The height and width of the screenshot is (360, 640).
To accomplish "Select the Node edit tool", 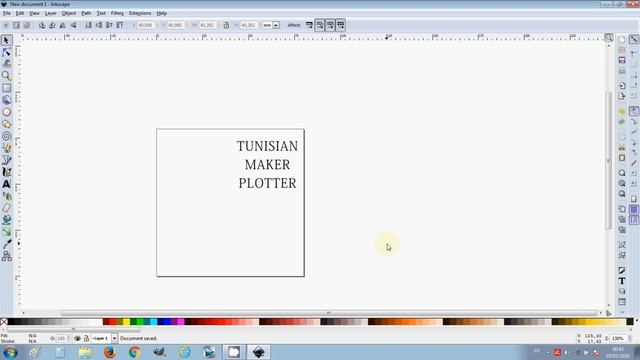I will 6,52.
